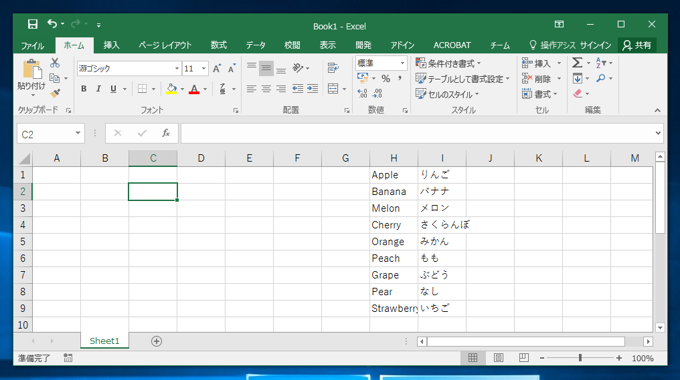Click decrease decimal icon
Image resolution: width=680 pixels, height=380 pixels.
pos(377,93)
